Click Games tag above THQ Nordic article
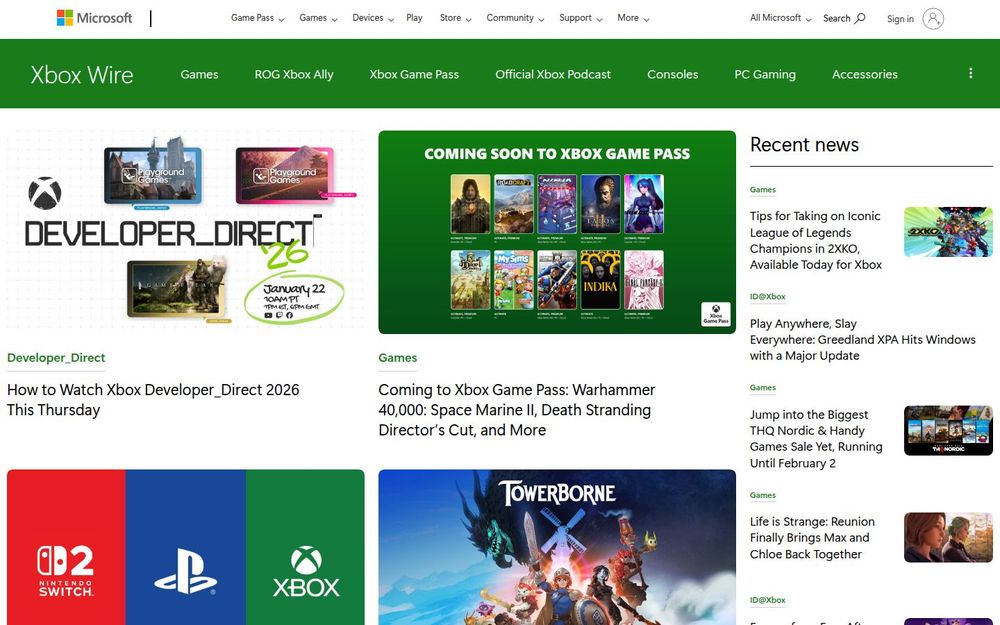1000x625 pixels. tap(762, 388)
